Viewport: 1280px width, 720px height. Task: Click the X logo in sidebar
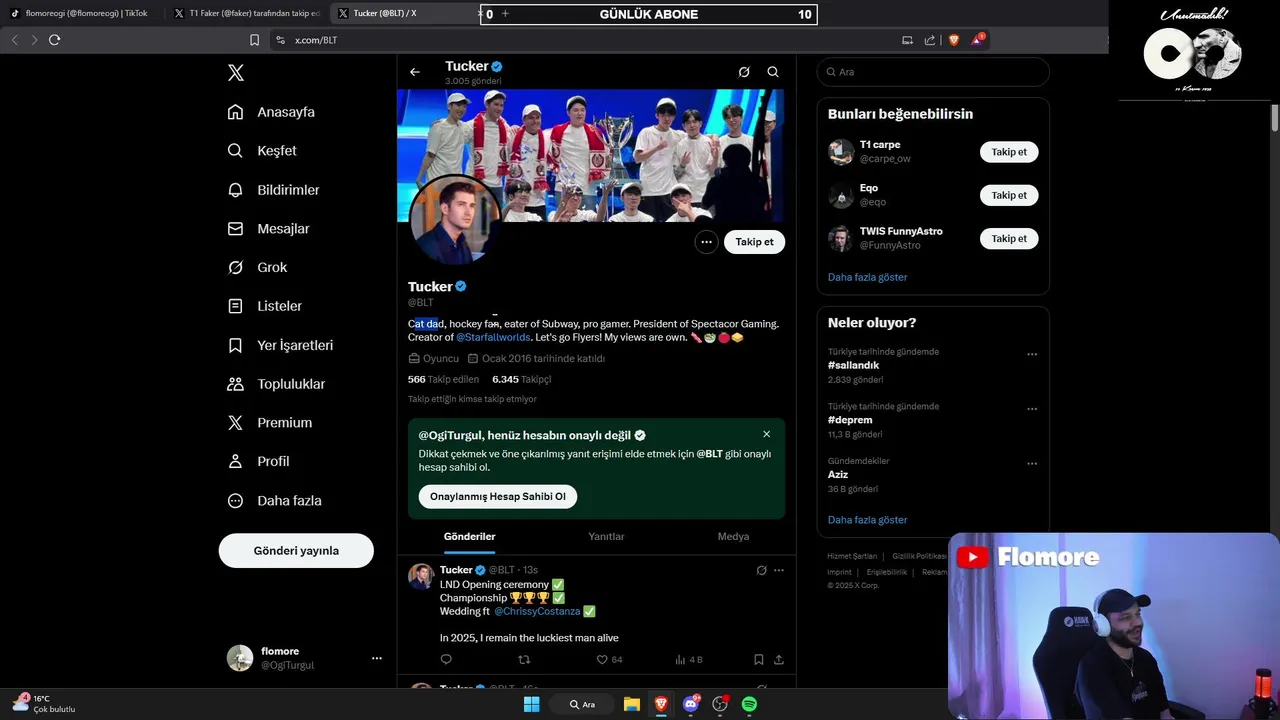(236, 73)
